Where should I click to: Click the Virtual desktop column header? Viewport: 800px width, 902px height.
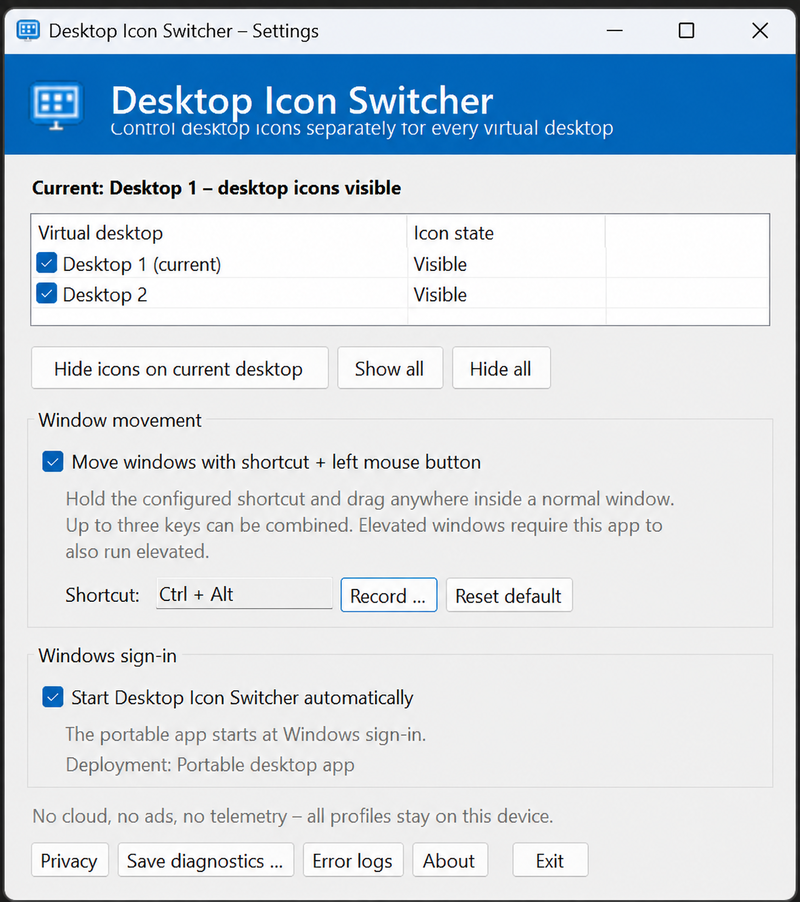(220, 233)
